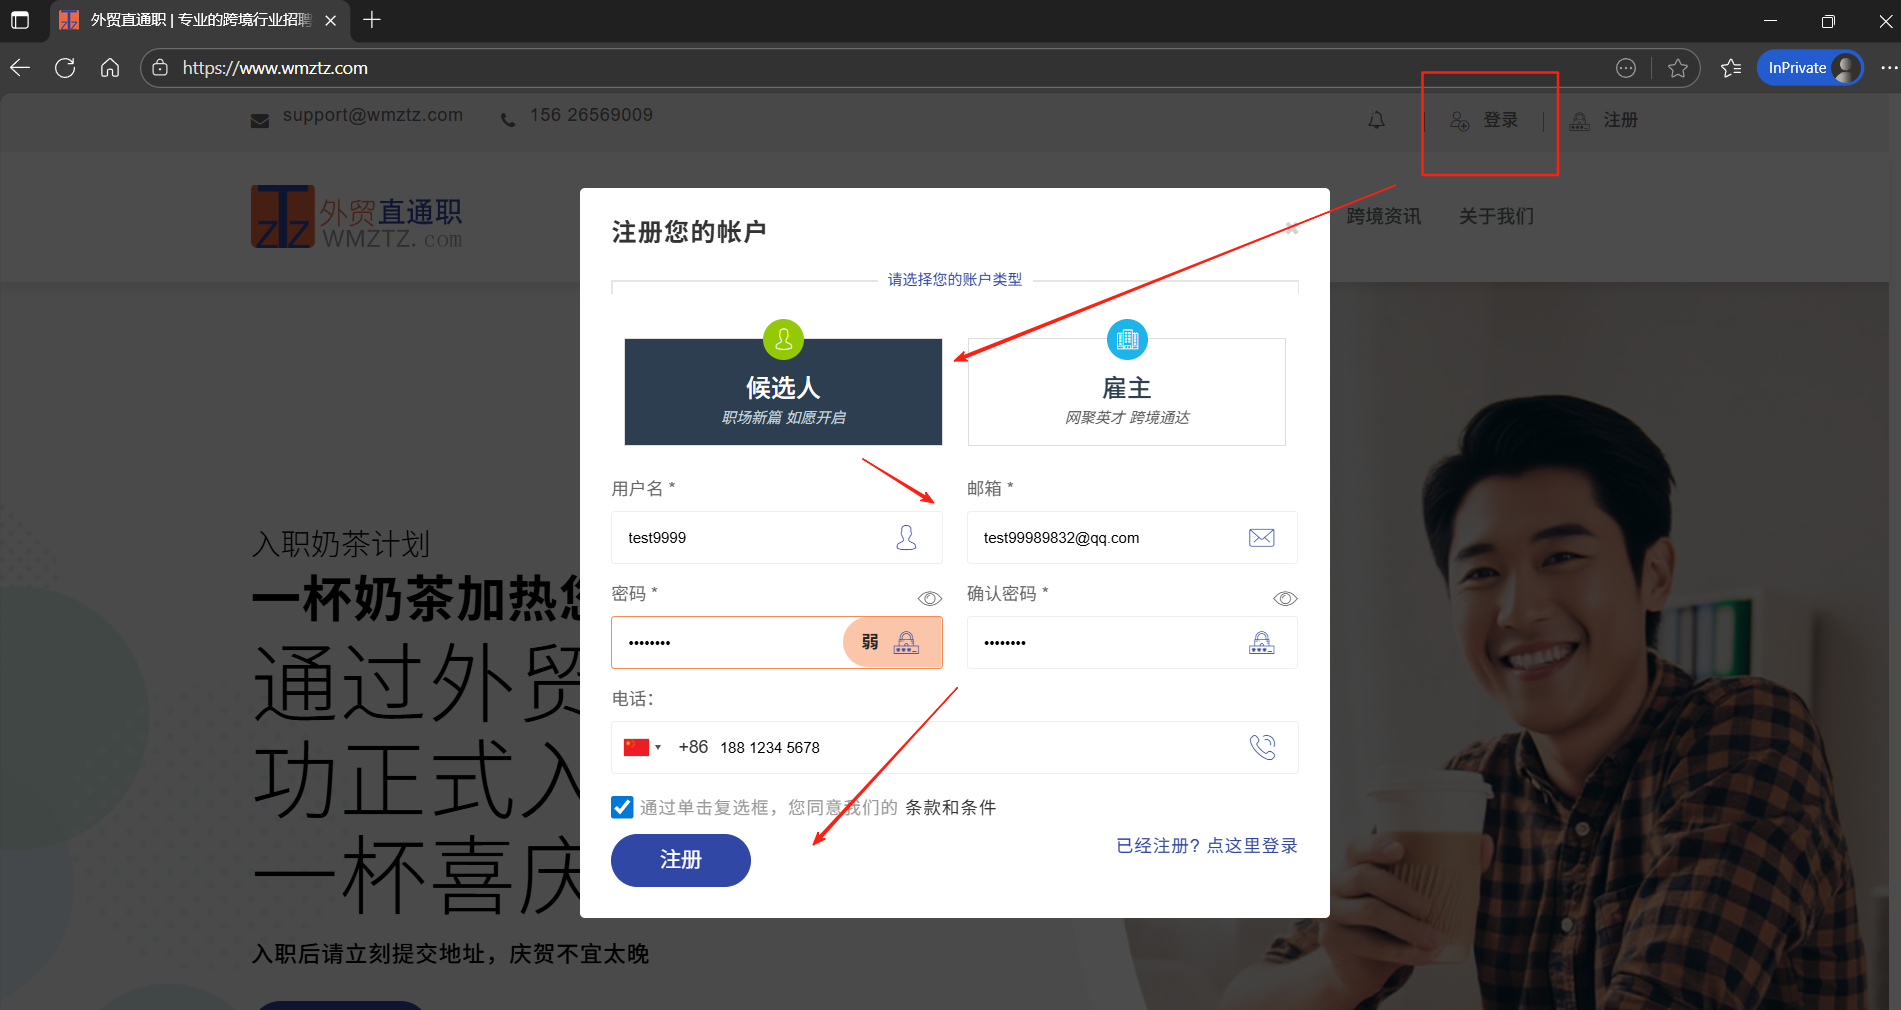
Task: Go to browser home icon
Action: [x=110, y=68]
